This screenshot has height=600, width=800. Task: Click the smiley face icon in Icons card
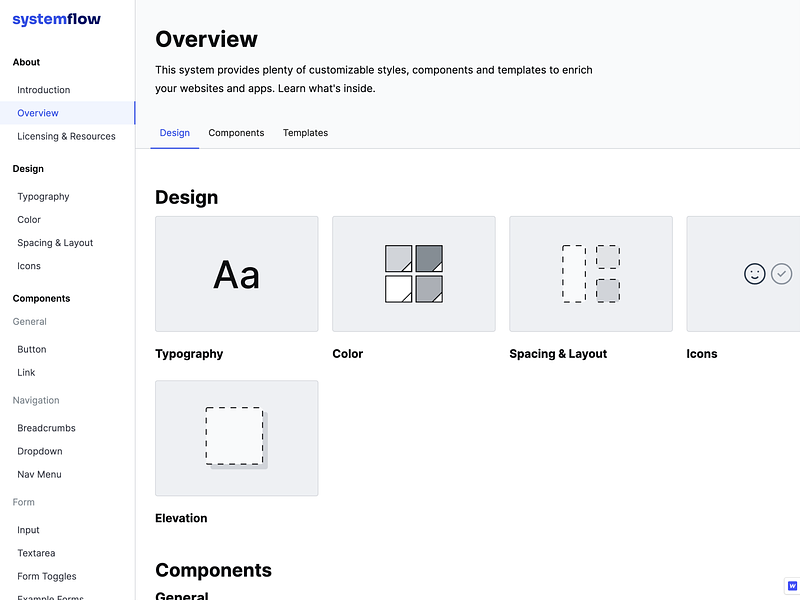[x=755, y=274]
